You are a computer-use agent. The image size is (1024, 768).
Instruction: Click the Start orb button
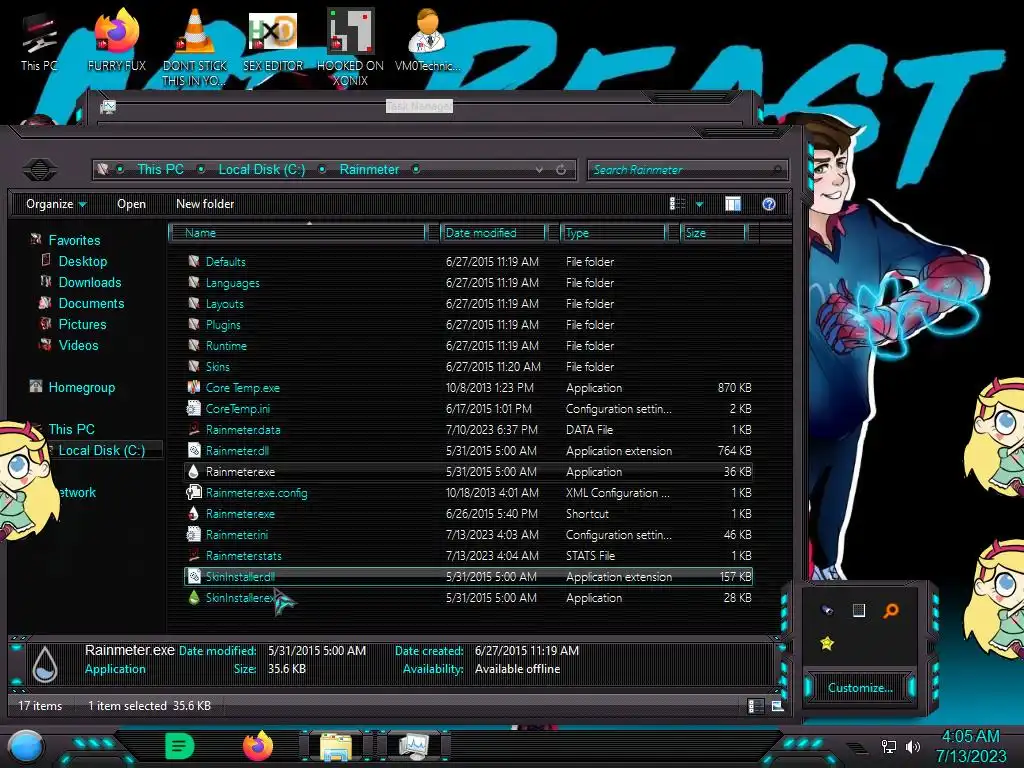click(26, 746)
